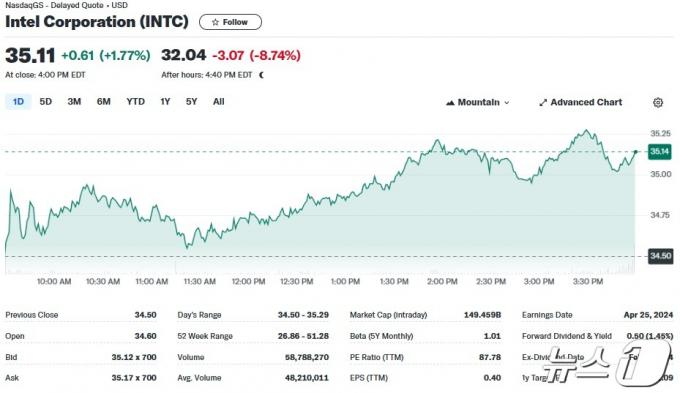Click the after-hours moon icon
Screen dimensions: 680x393
click(262, 75)
